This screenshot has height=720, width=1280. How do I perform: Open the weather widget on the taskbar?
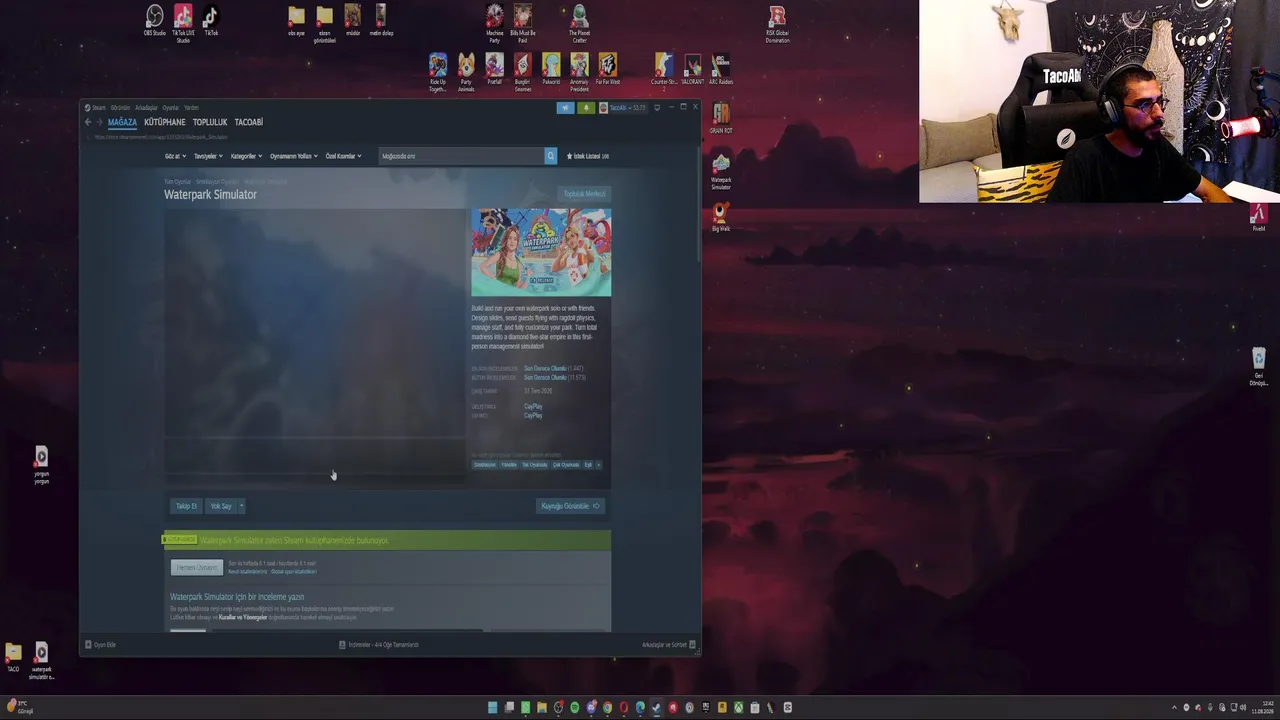(18, 707)
